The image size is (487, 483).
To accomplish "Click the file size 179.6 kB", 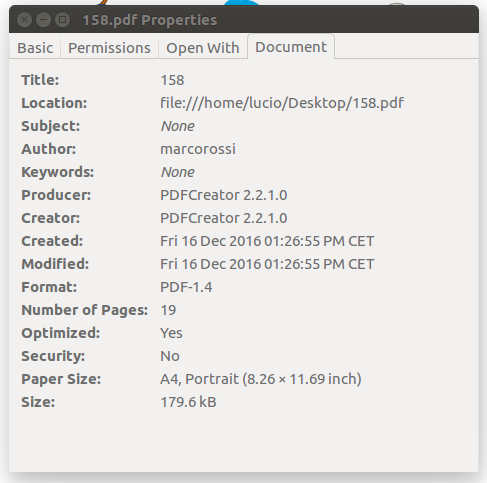I will click(188, 402).
